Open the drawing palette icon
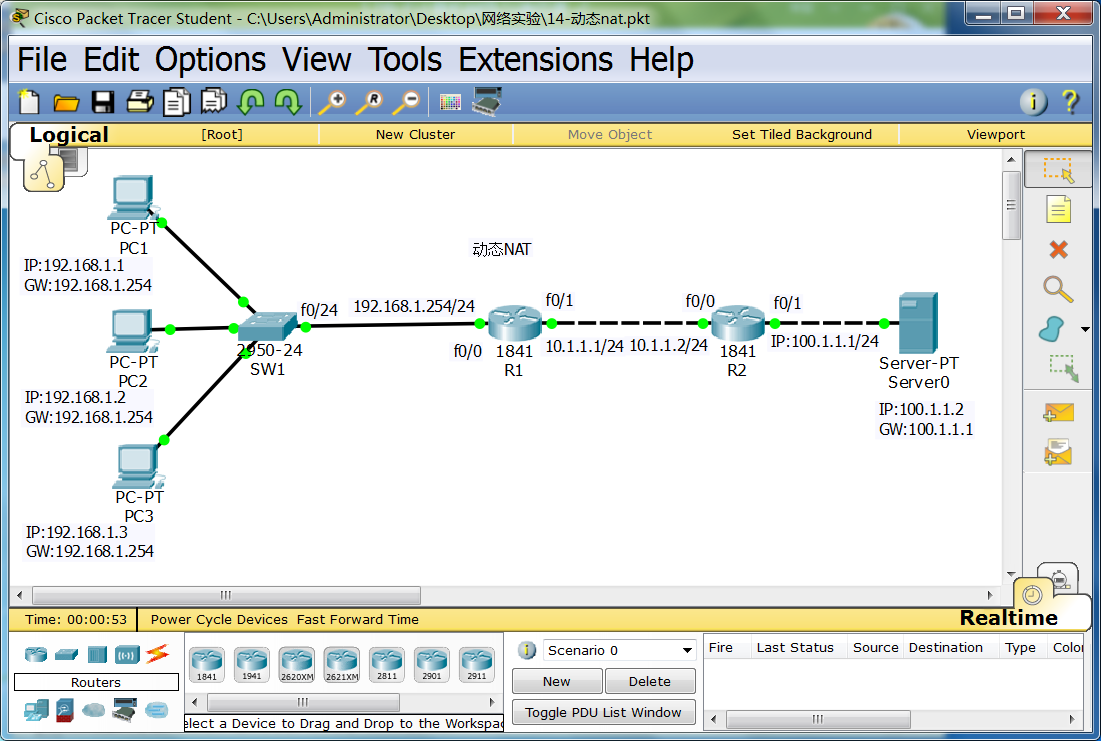Screen dimensions: 1101x741 [x=450, y=103]
